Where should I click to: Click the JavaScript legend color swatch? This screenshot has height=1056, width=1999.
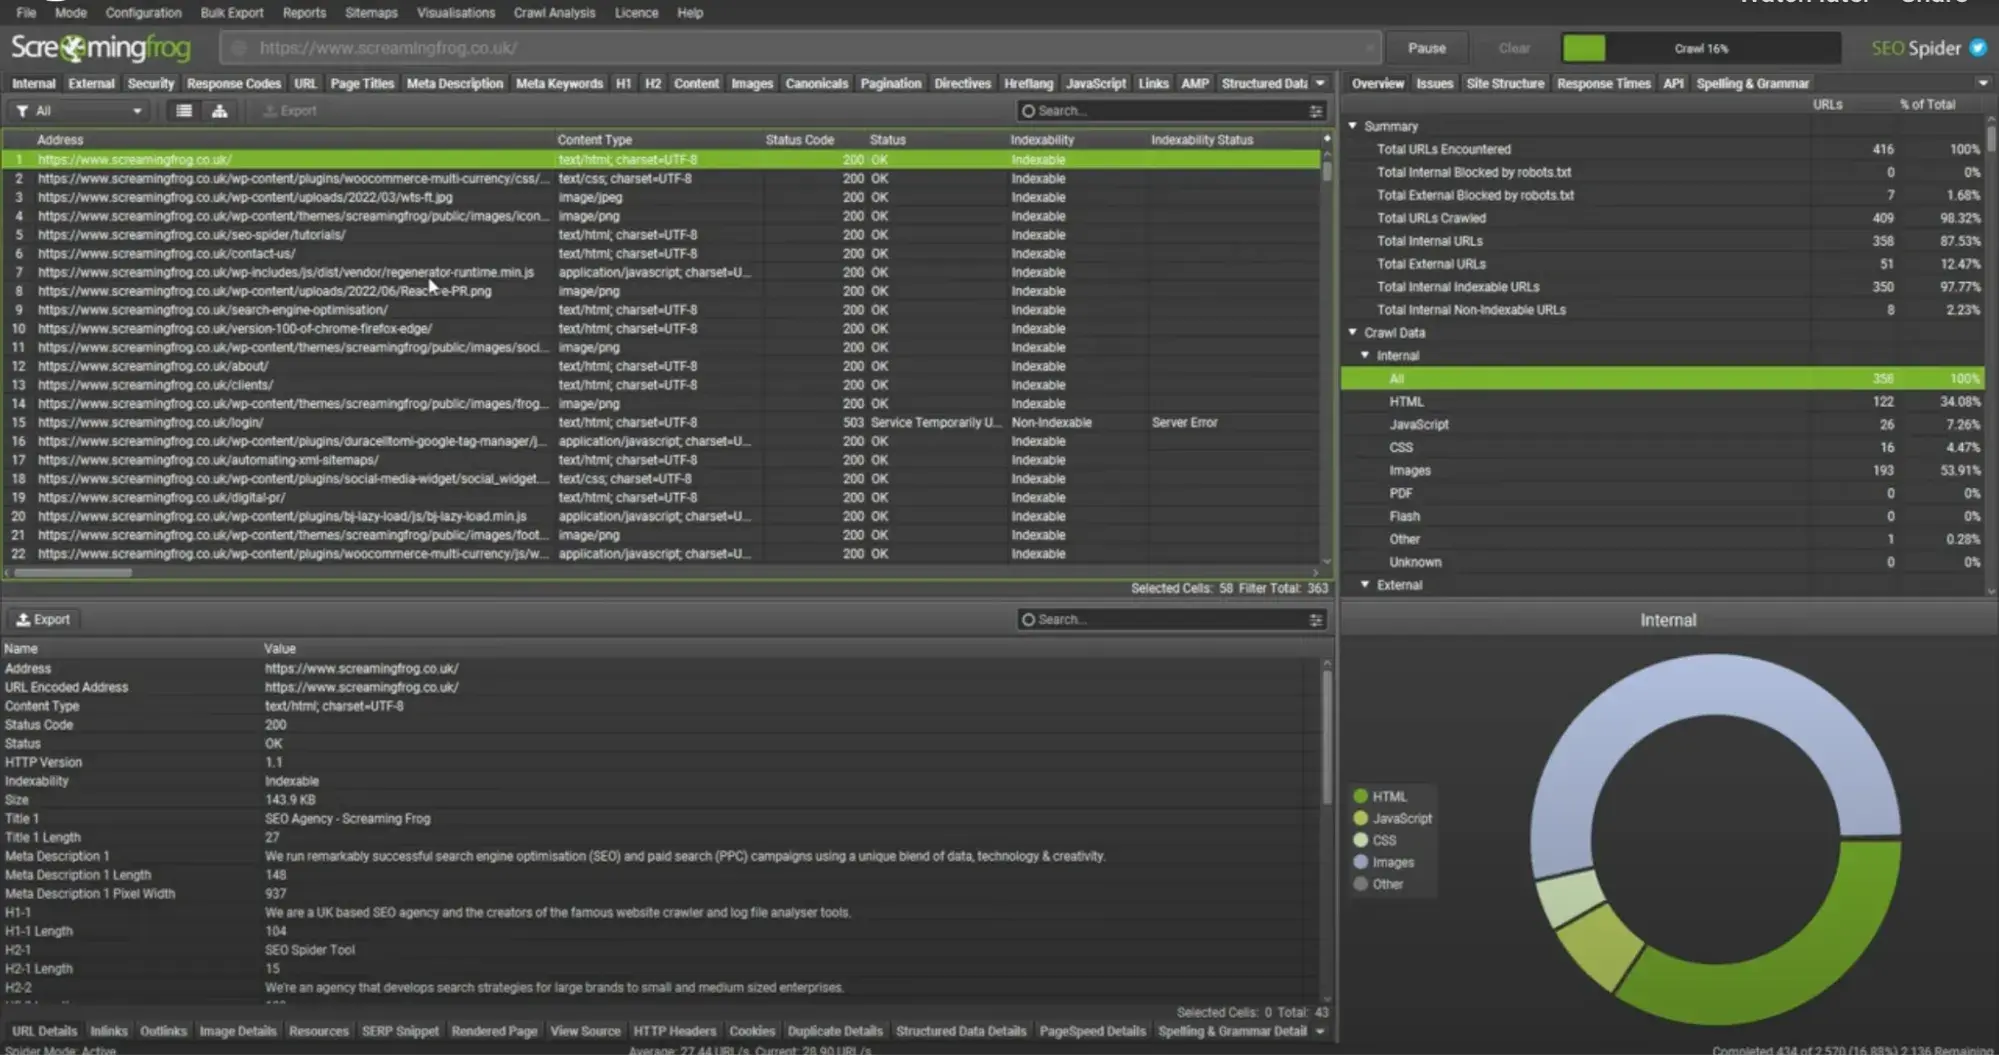click(1360, 818)
